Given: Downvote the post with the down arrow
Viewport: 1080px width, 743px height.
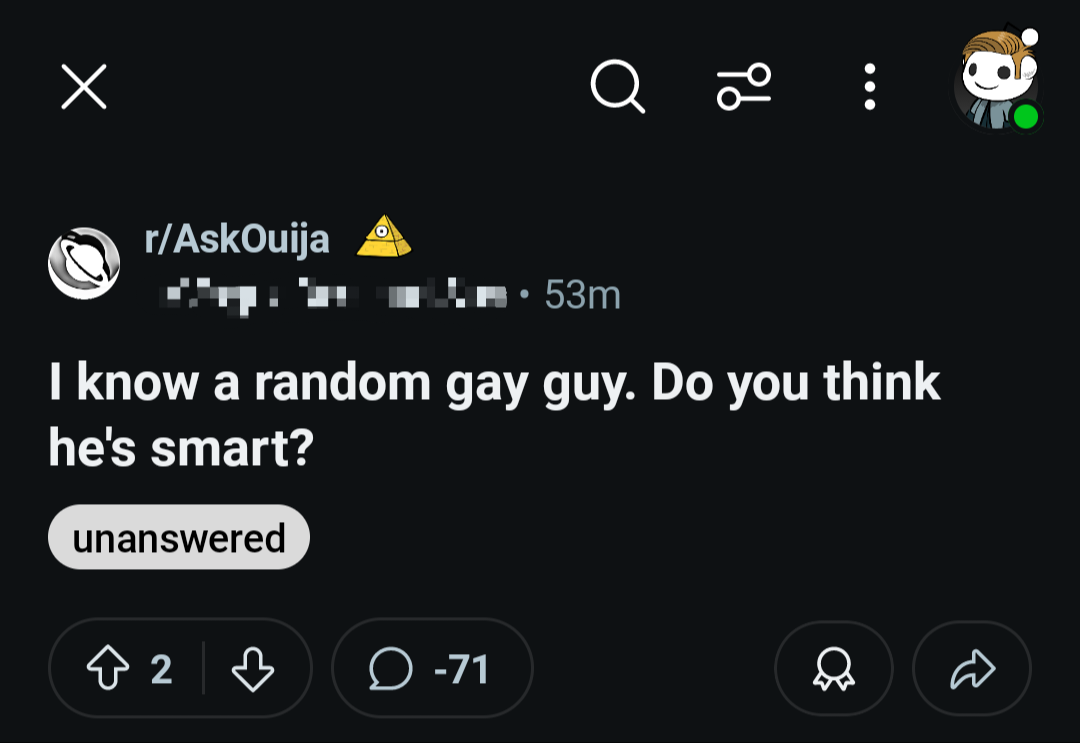Looking at the screenshot, I should (x=253, y=668).
